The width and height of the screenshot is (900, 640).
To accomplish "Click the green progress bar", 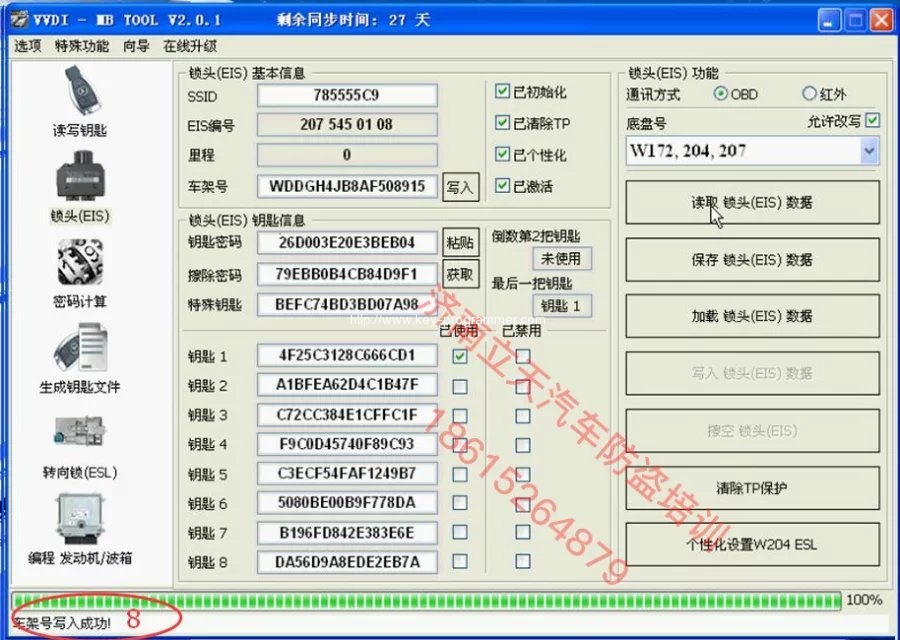I will pos(426,600).
